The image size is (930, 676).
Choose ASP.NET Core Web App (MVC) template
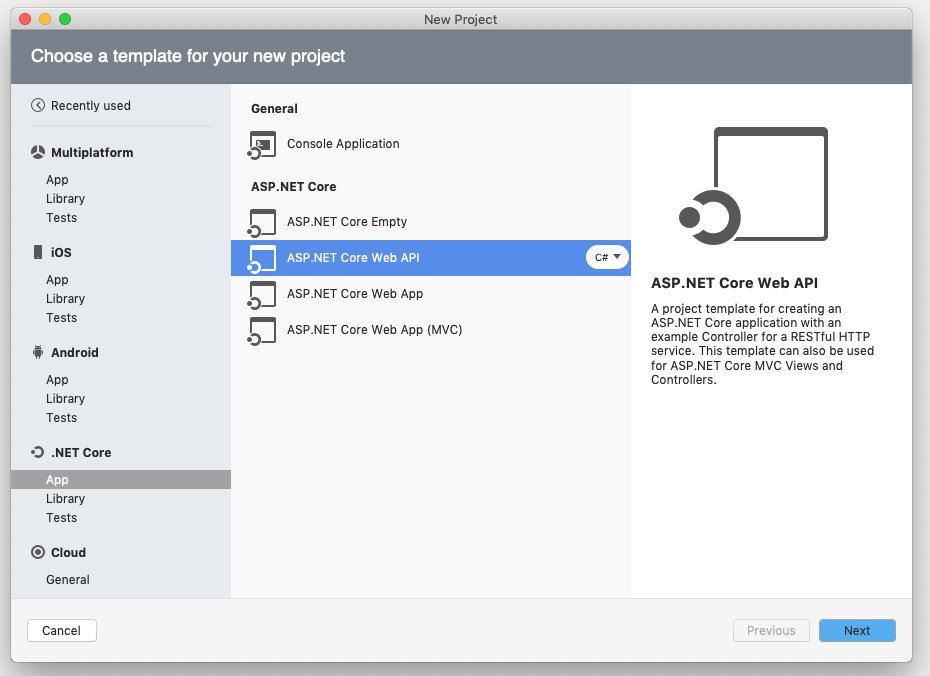tap(431, 330)
